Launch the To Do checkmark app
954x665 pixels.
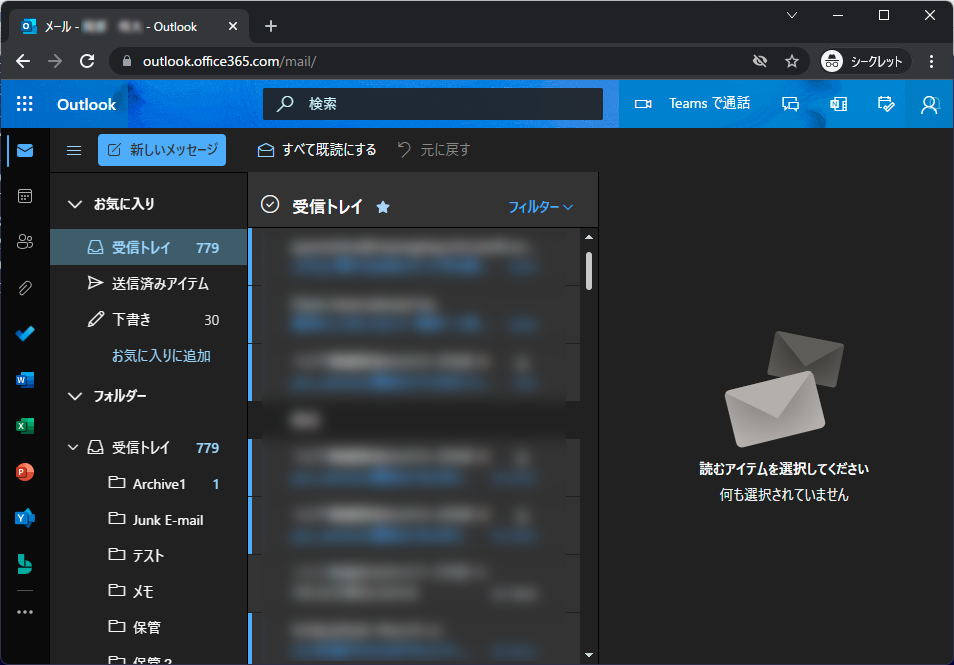pyautogui.click(x=25, y=333)
